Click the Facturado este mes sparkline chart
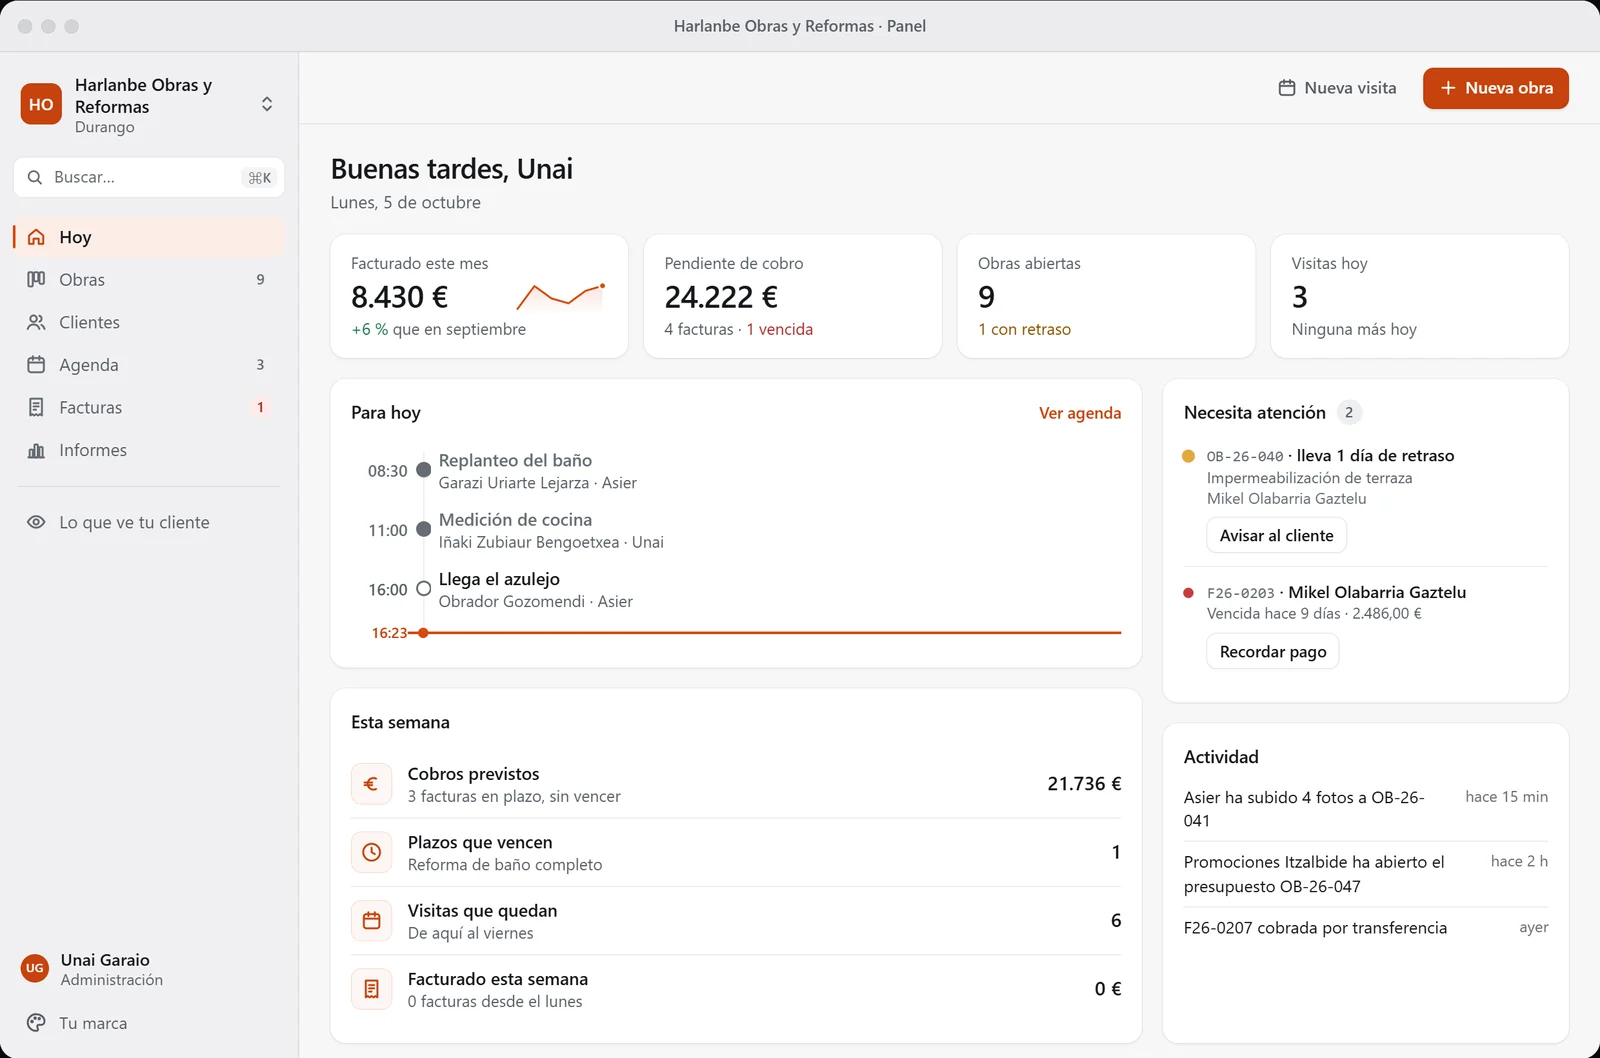1600x1058 pixels. (561, 296)
